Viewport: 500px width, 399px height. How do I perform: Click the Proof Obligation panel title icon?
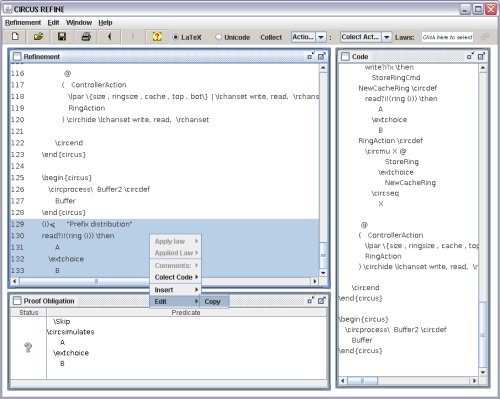click(x=17, y=301)
